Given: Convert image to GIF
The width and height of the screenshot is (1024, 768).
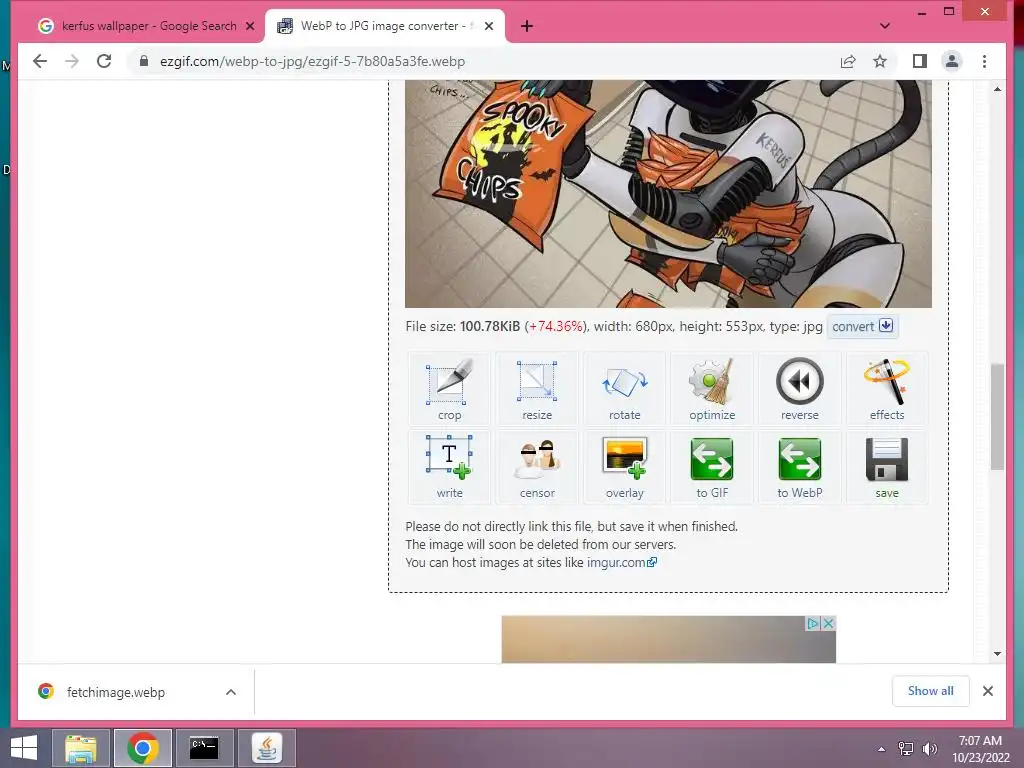Looking at the screenshot, I should (712, 467).
